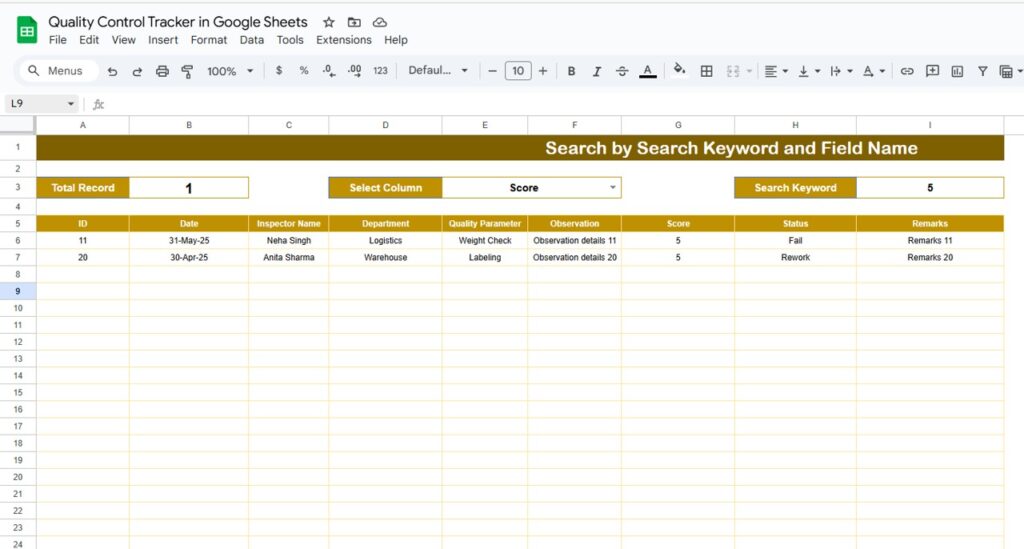Toggle strikethrough formatting
1024x549 pixels.
tap(622, 71)
